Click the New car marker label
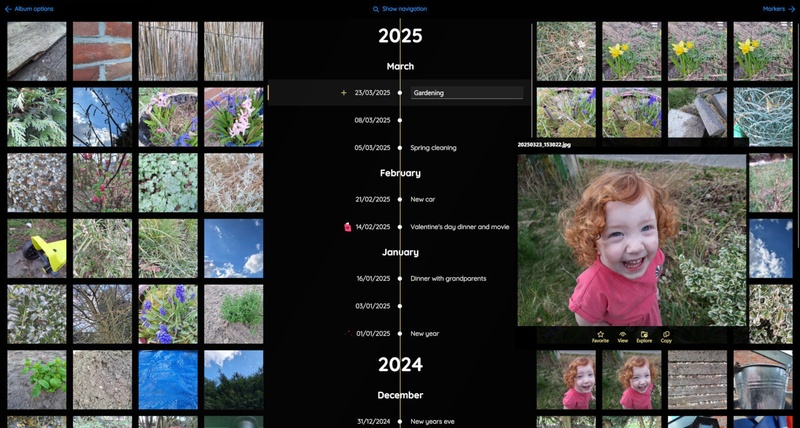Screen dimensions: 800x428 click(x=422, y=199)
